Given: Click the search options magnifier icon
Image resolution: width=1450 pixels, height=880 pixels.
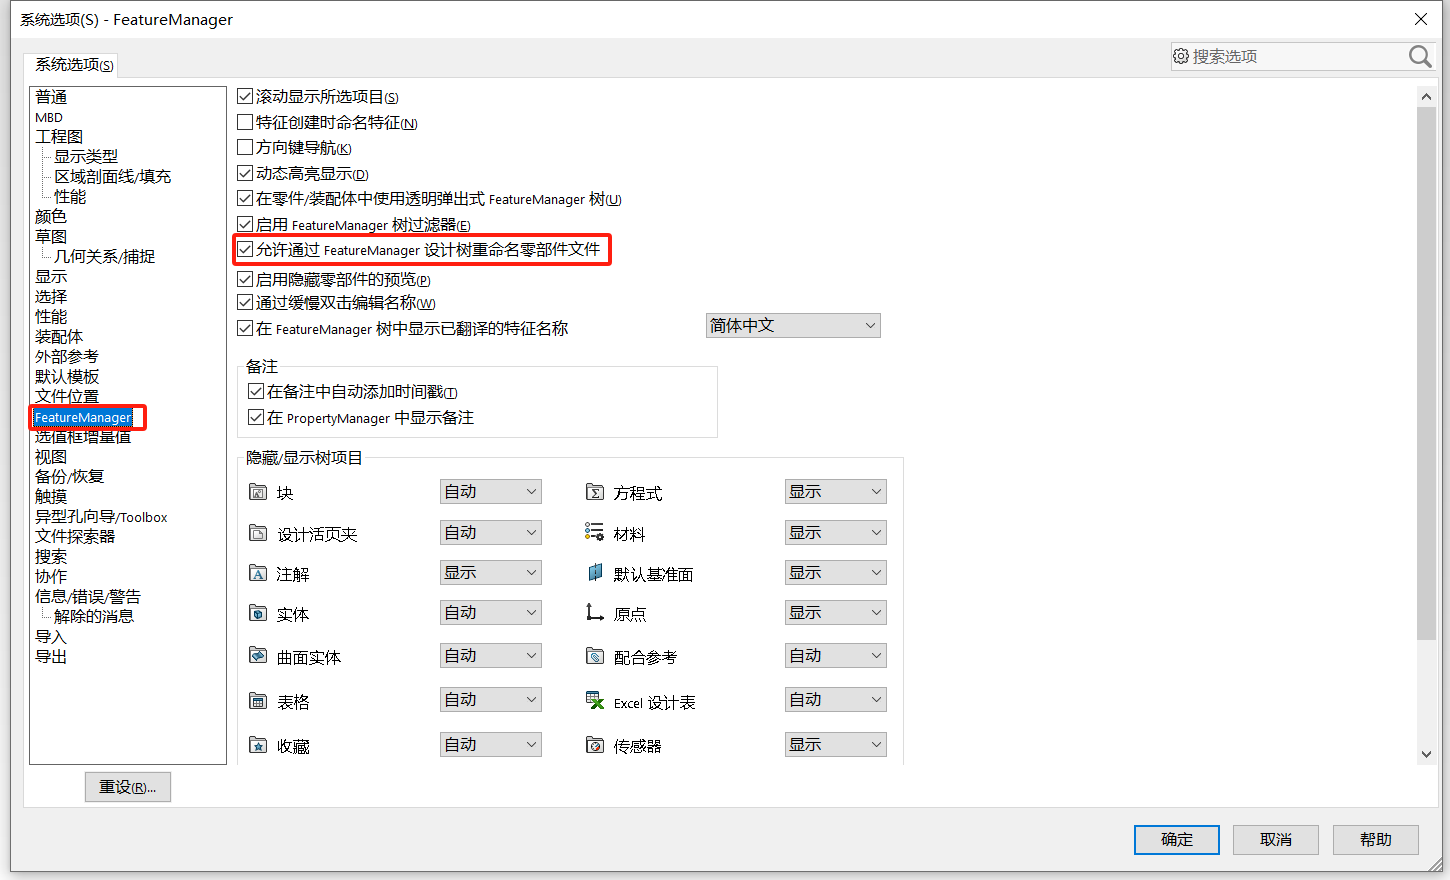Looking at the screenshot, I should [1419, 57].
